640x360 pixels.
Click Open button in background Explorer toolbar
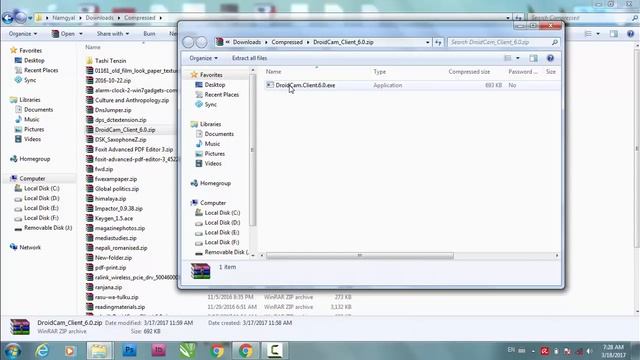63,34
